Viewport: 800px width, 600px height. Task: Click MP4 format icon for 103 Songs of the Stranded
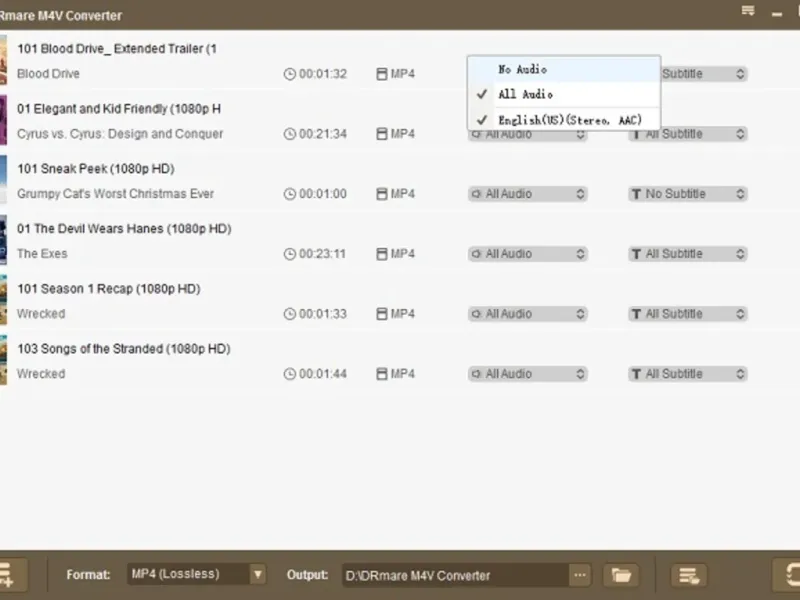(x=382, y=374)
